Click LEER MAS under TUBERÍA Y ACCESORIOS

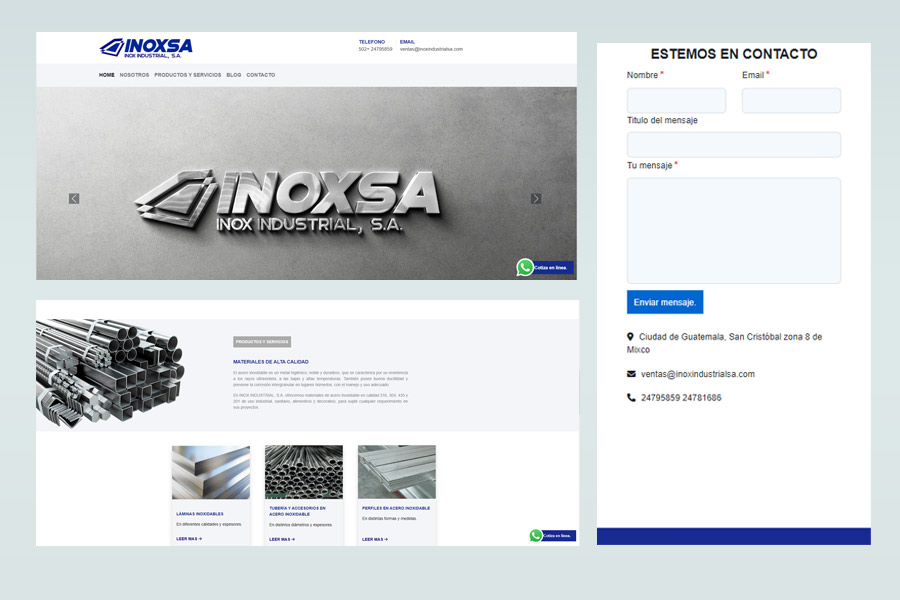[x=282, y=537]
